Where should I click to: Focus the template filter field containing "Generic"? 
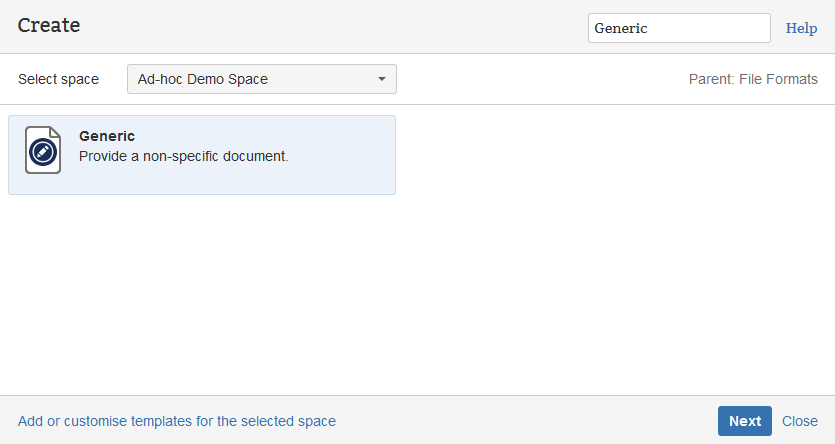678,28
